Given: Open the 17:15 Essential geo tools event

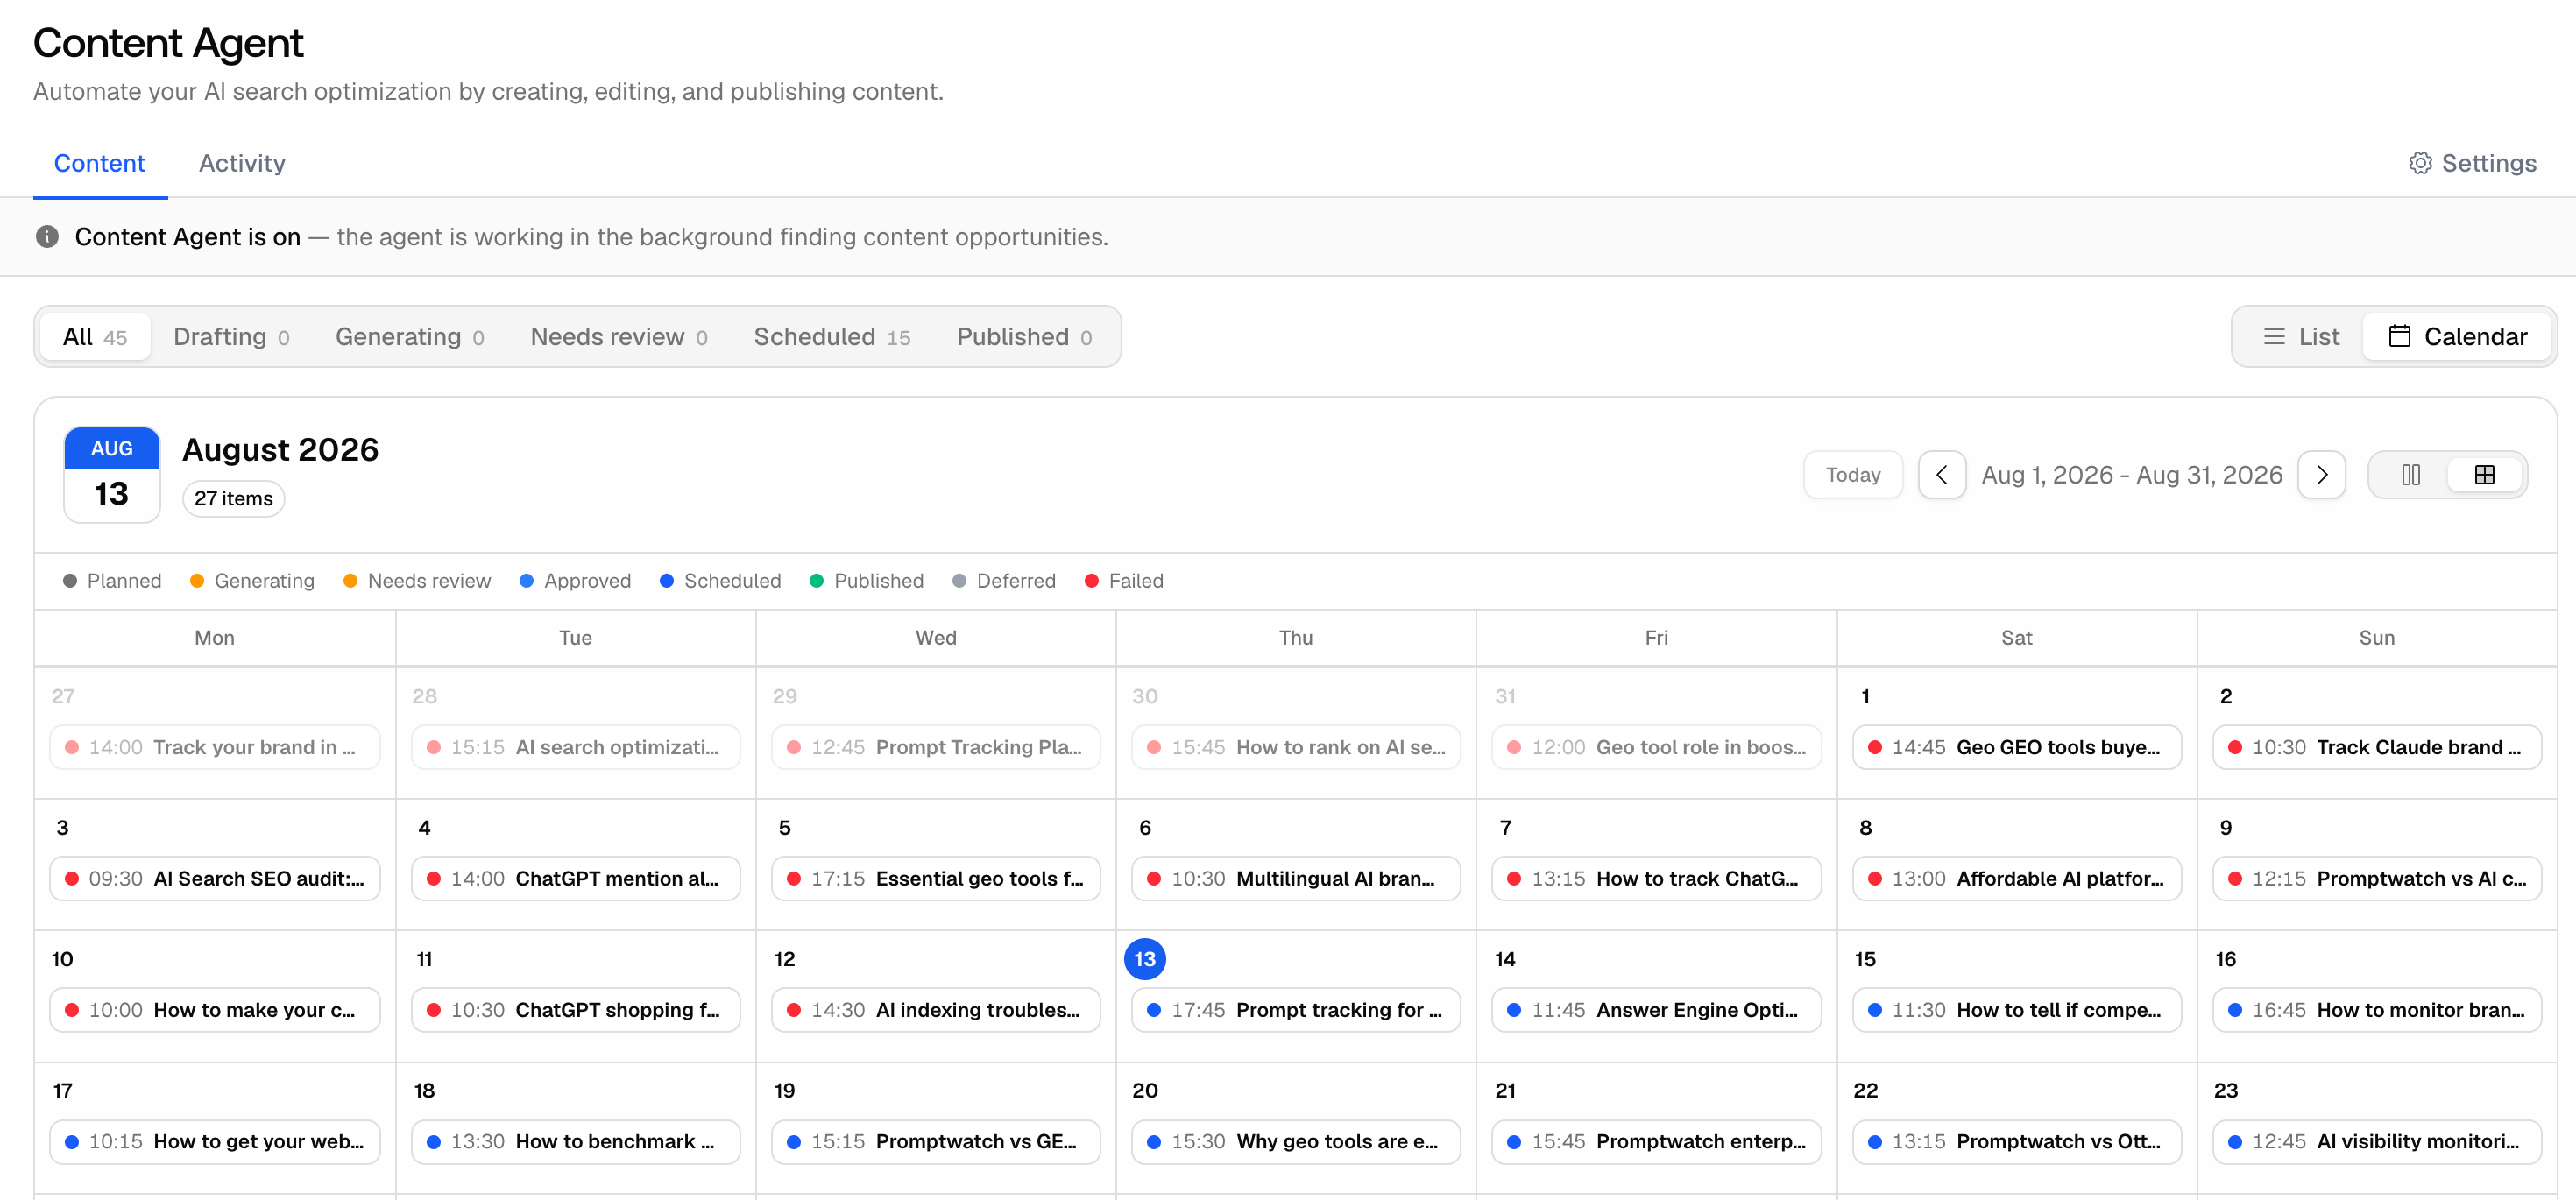Looking at the screenshot, I should (936, 878).
